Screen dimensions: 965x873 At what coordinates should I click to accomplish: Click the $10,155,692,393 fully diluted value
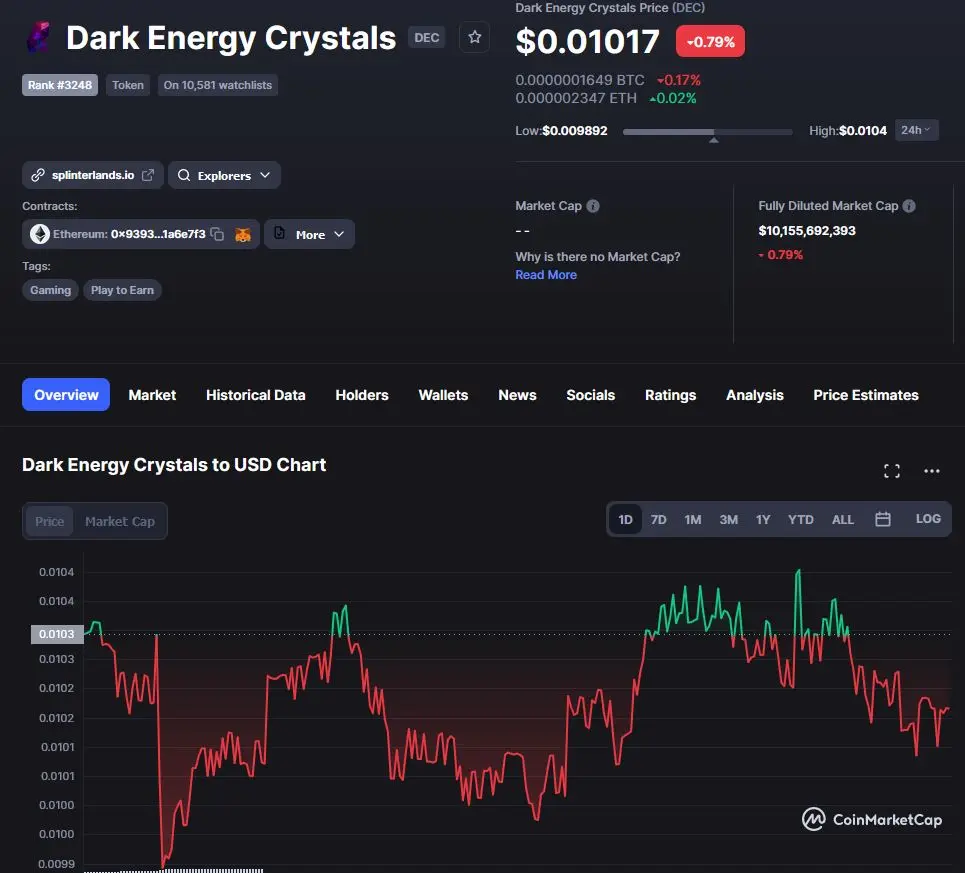(x=807, y=231)
